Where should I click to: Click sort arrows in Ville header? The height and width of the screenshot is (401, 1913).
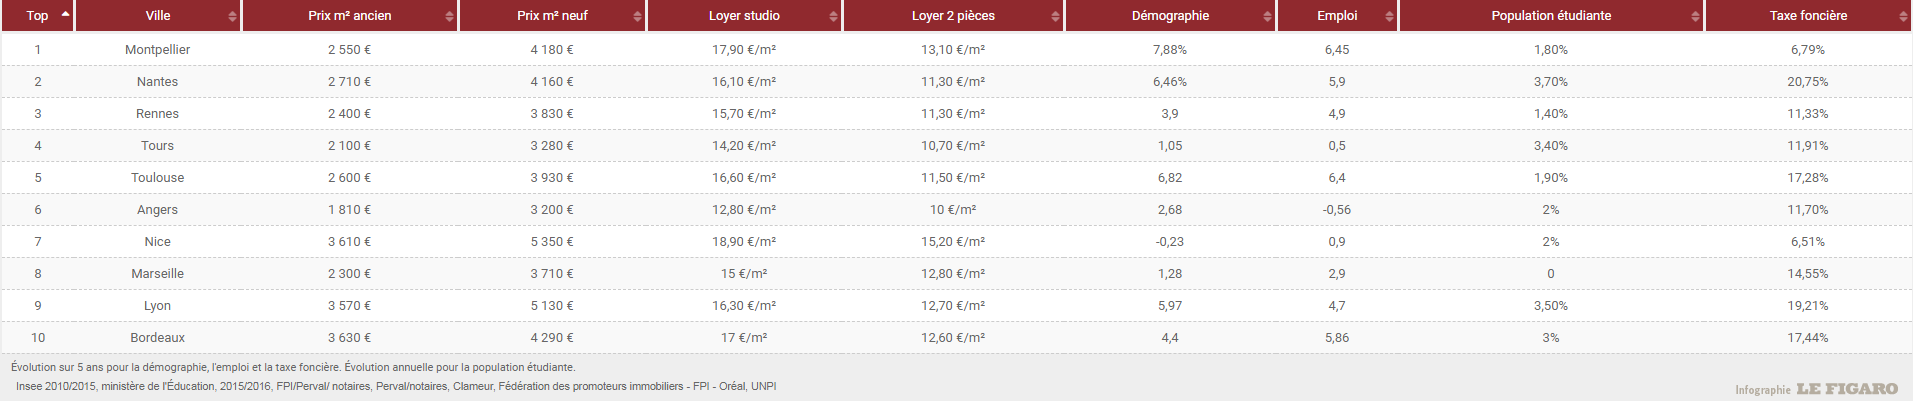(232, 16)
